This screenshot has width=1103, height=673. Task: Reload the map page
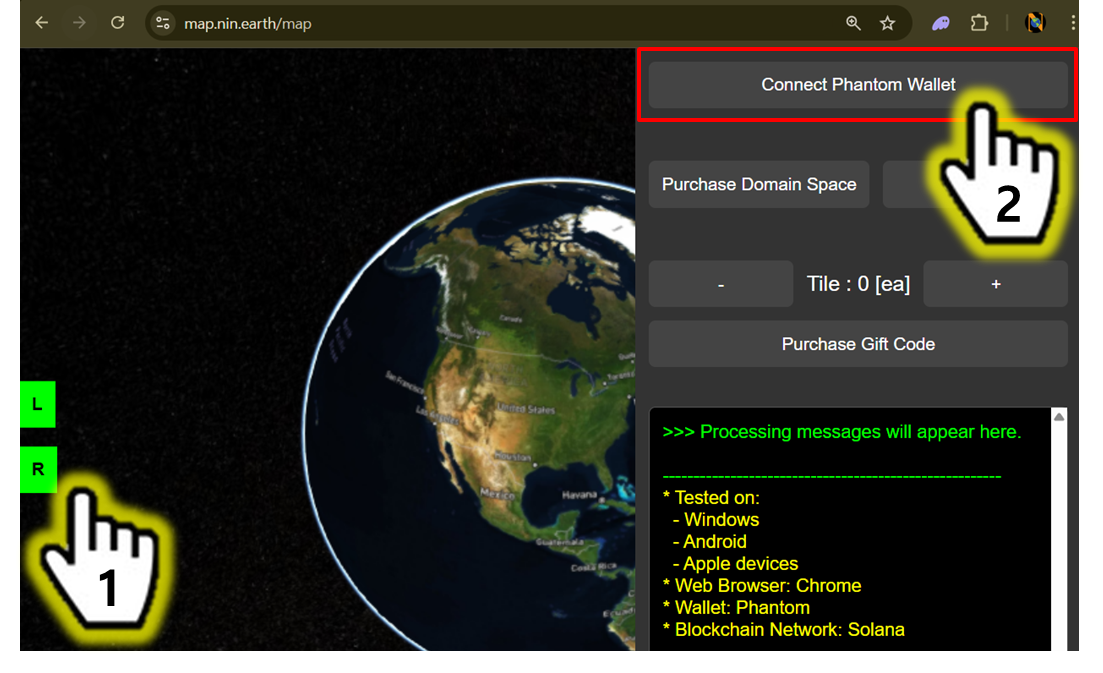pyautogui.click(x=118, y=23)
